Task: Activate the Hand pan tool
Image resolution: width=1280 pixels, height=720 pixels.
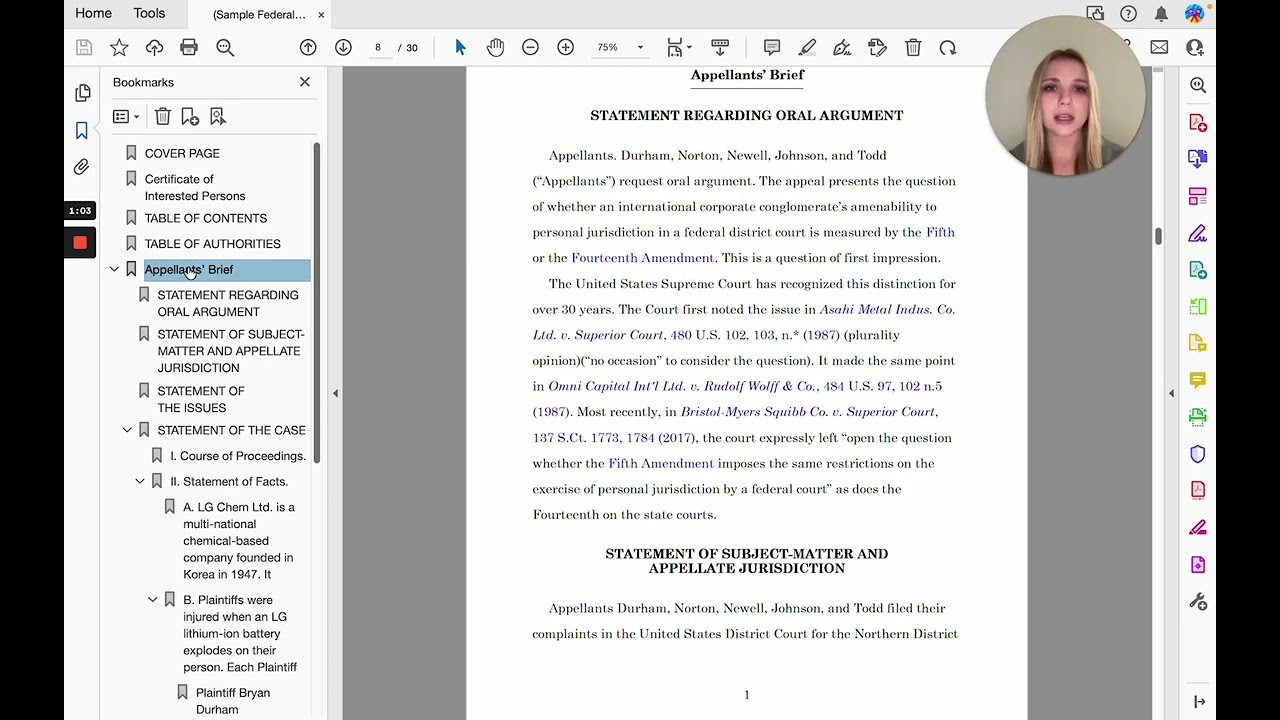Action: coord(495,47)
